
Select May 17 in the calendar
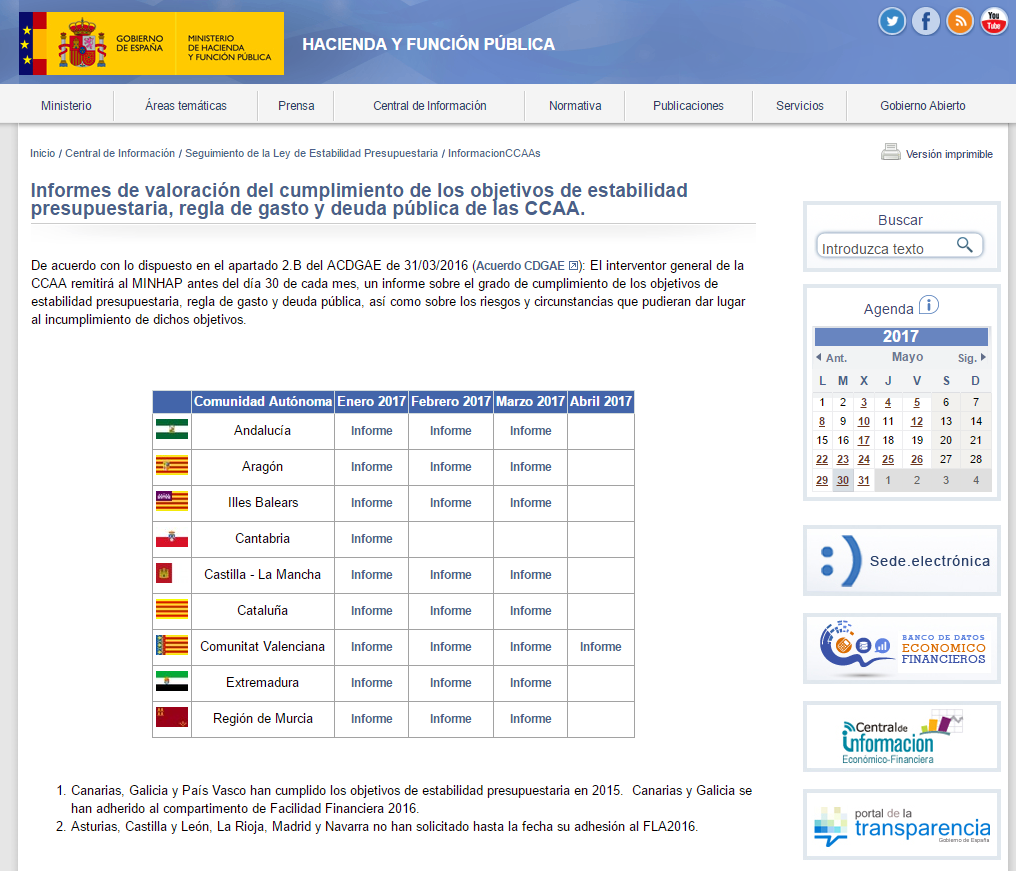[x=864, y=440]
